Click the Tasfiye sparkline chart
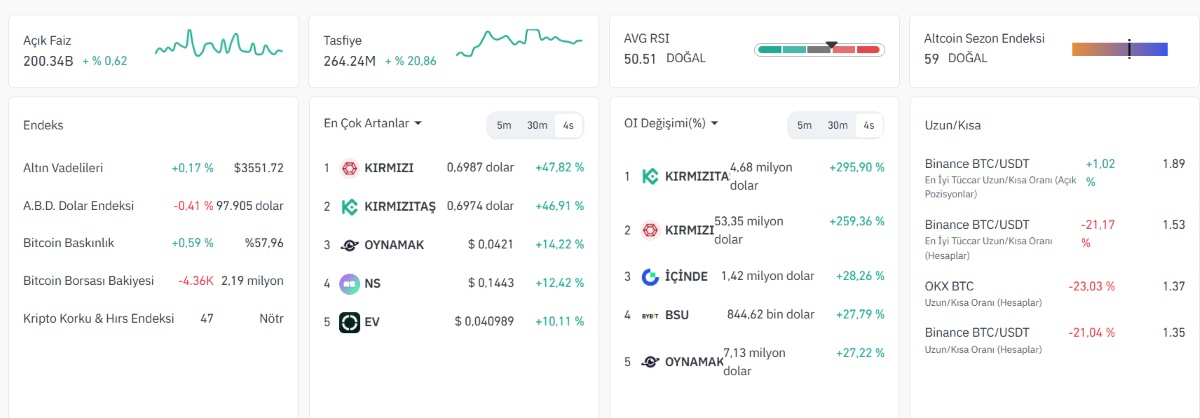The image size is (1200, 418). [519, 43]
